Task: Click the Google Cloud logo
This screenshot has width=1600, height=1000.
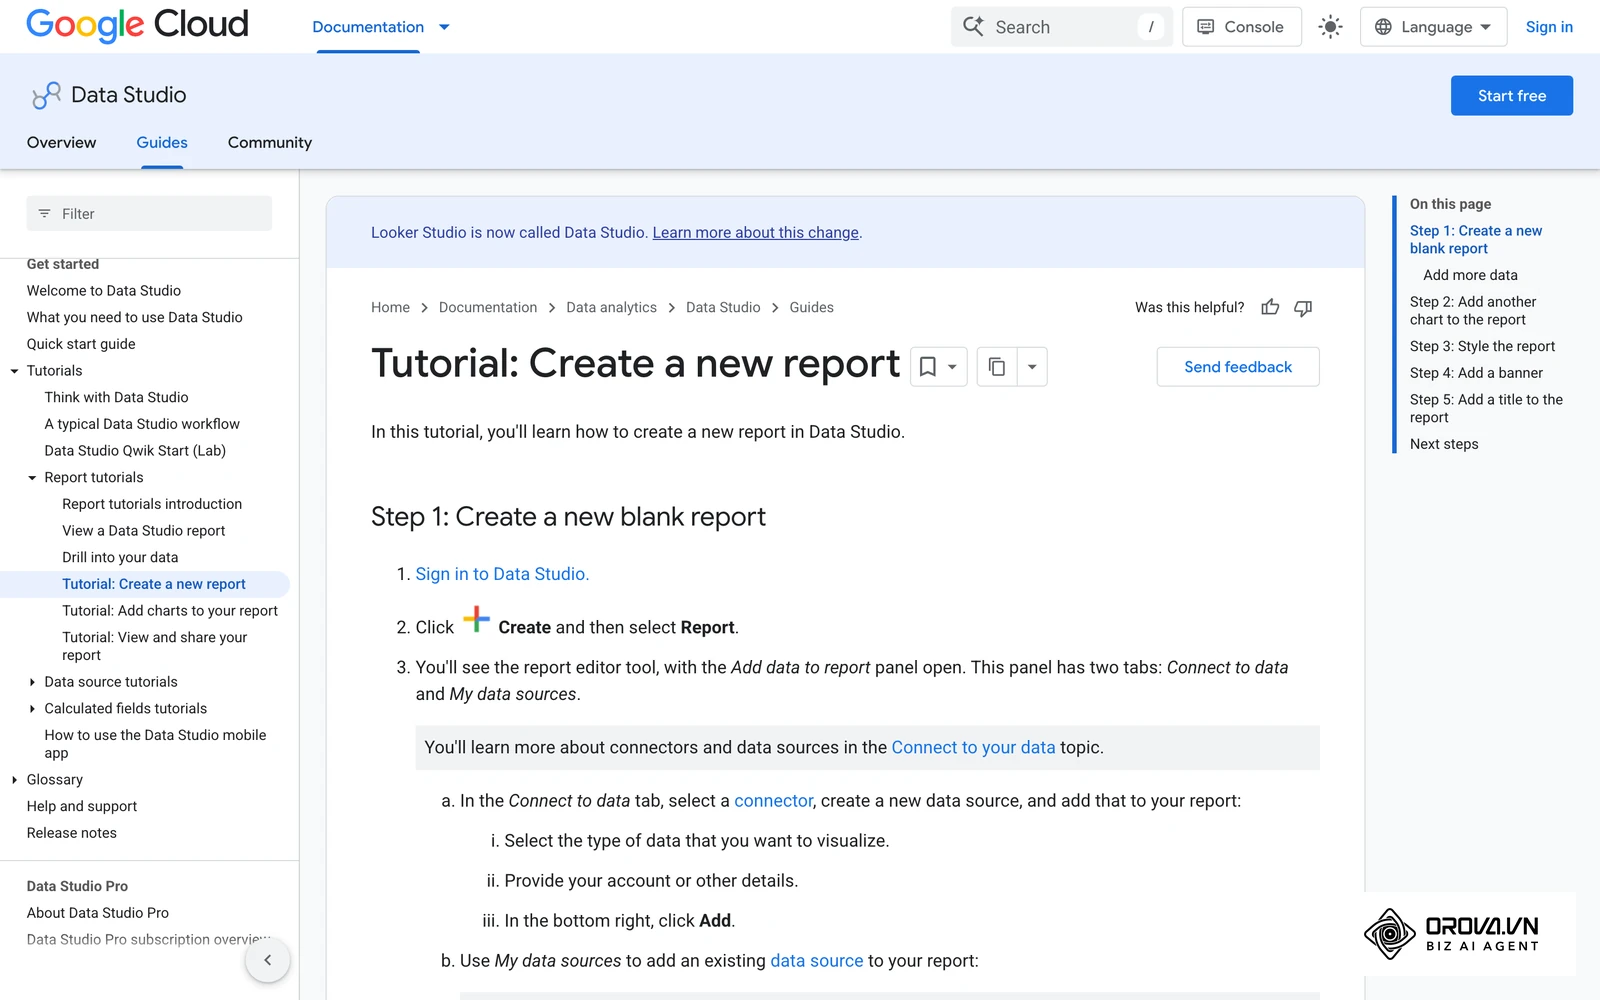Action: [137, 25]
